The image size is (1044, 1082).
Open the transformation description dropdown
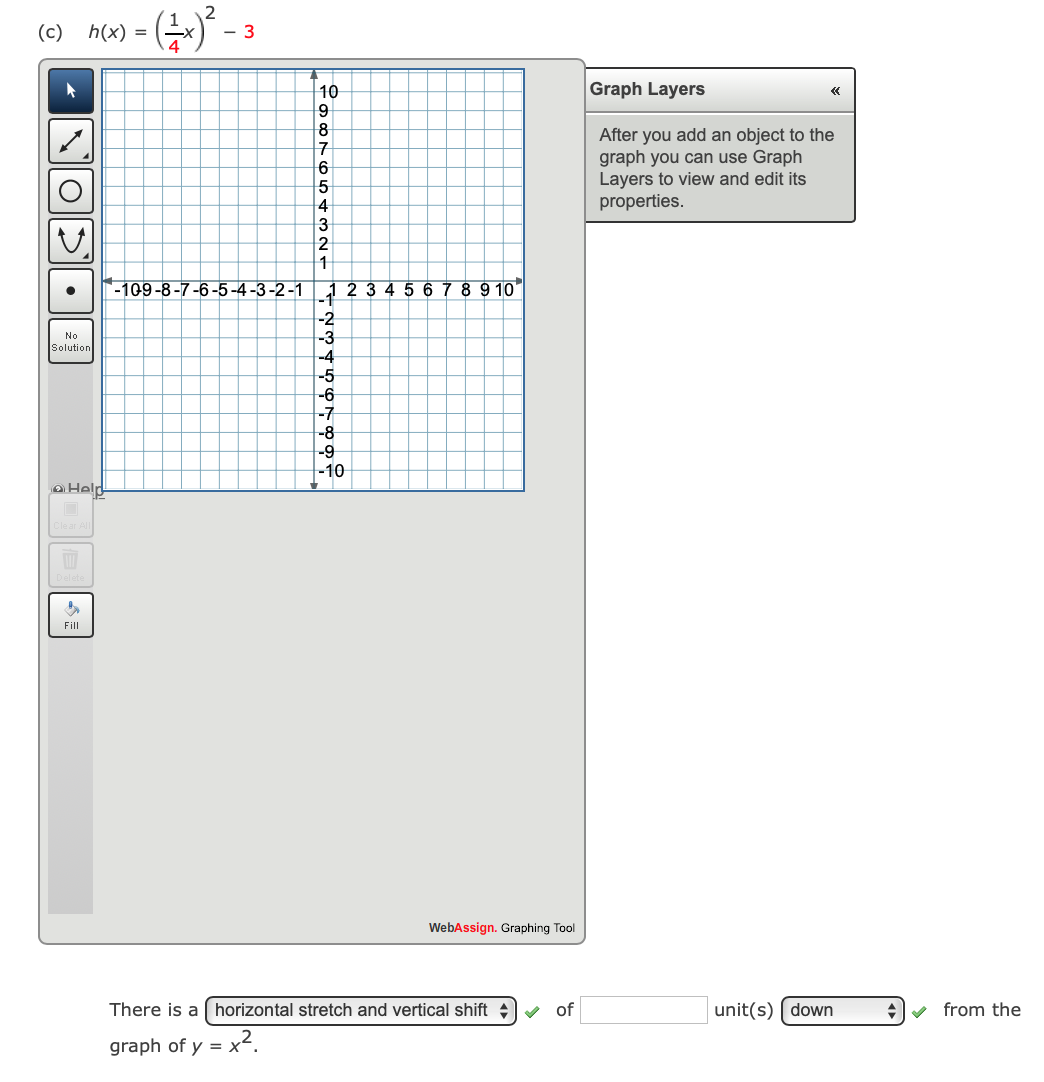360,1010
